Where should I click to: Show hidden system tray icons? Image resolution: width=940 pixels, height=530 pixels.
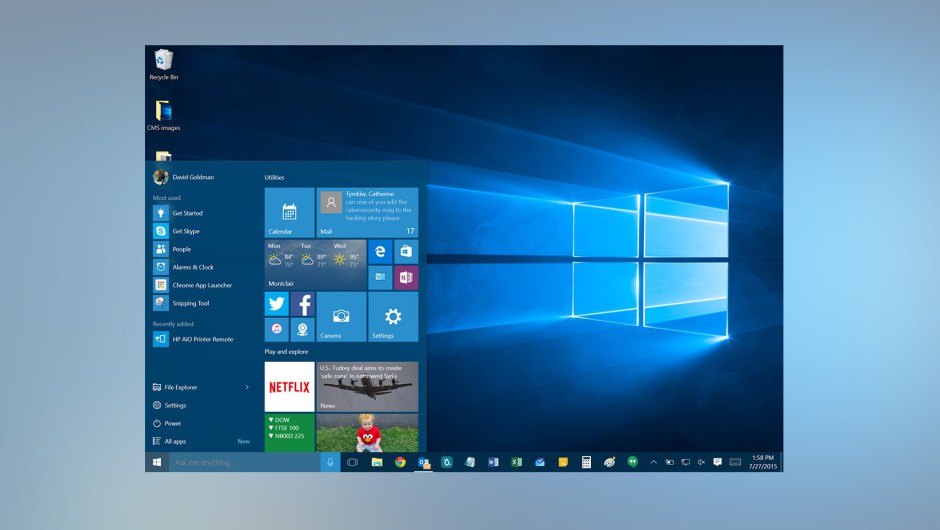click(x=653, y=462)
